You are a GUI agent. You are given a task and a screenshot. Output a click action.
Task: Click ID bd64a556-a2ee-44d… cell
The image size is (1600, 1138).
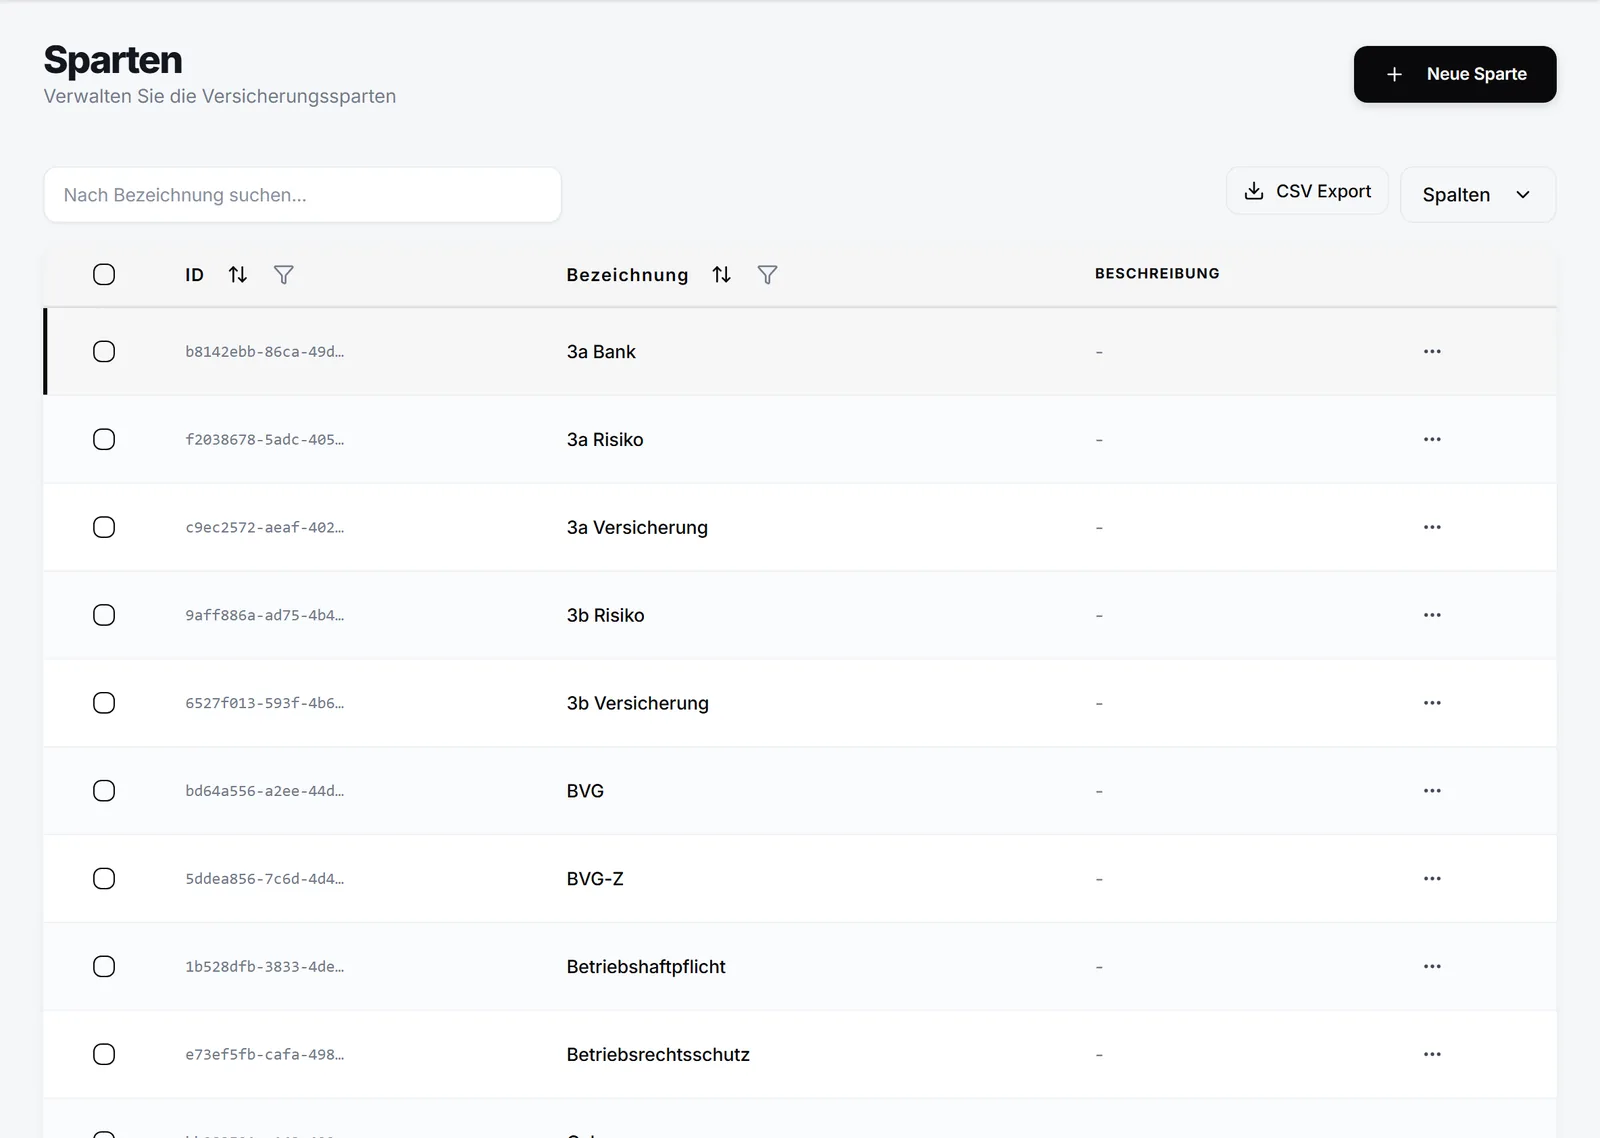(x=264, y=791)
